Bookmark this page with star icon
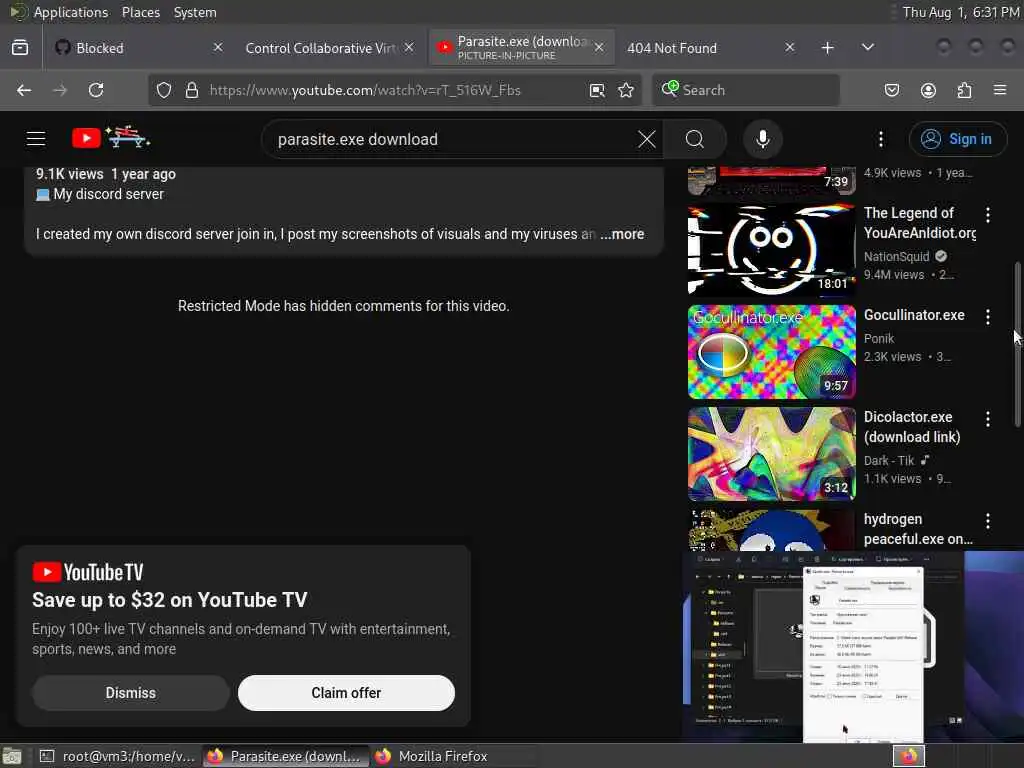Image resolution: width=1024 pixels, height=768 pixels. [x=626, y=90]
